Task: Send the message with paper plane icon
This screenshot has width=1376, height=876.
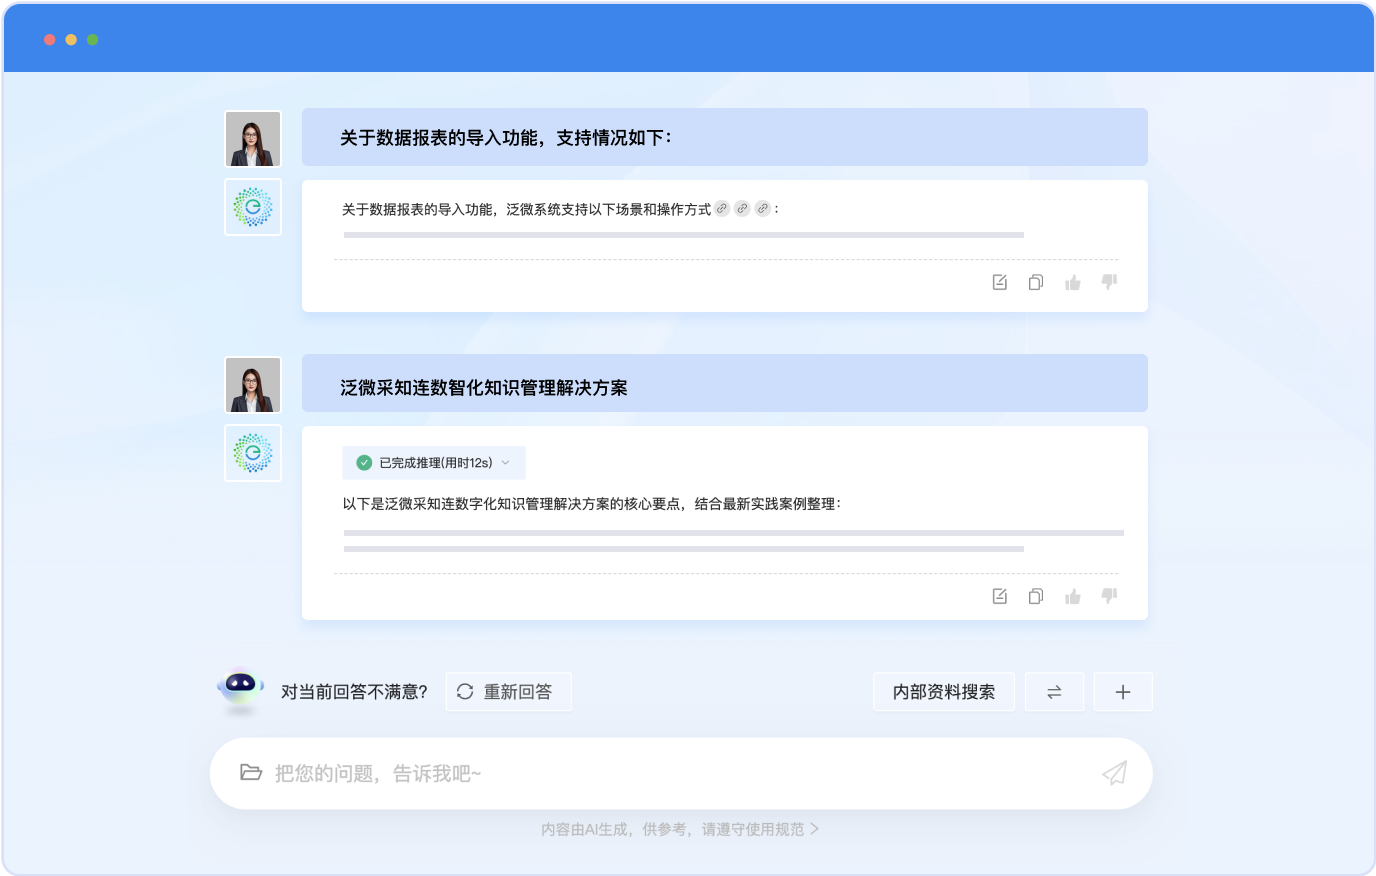Action: click(x=1114, y=773)
